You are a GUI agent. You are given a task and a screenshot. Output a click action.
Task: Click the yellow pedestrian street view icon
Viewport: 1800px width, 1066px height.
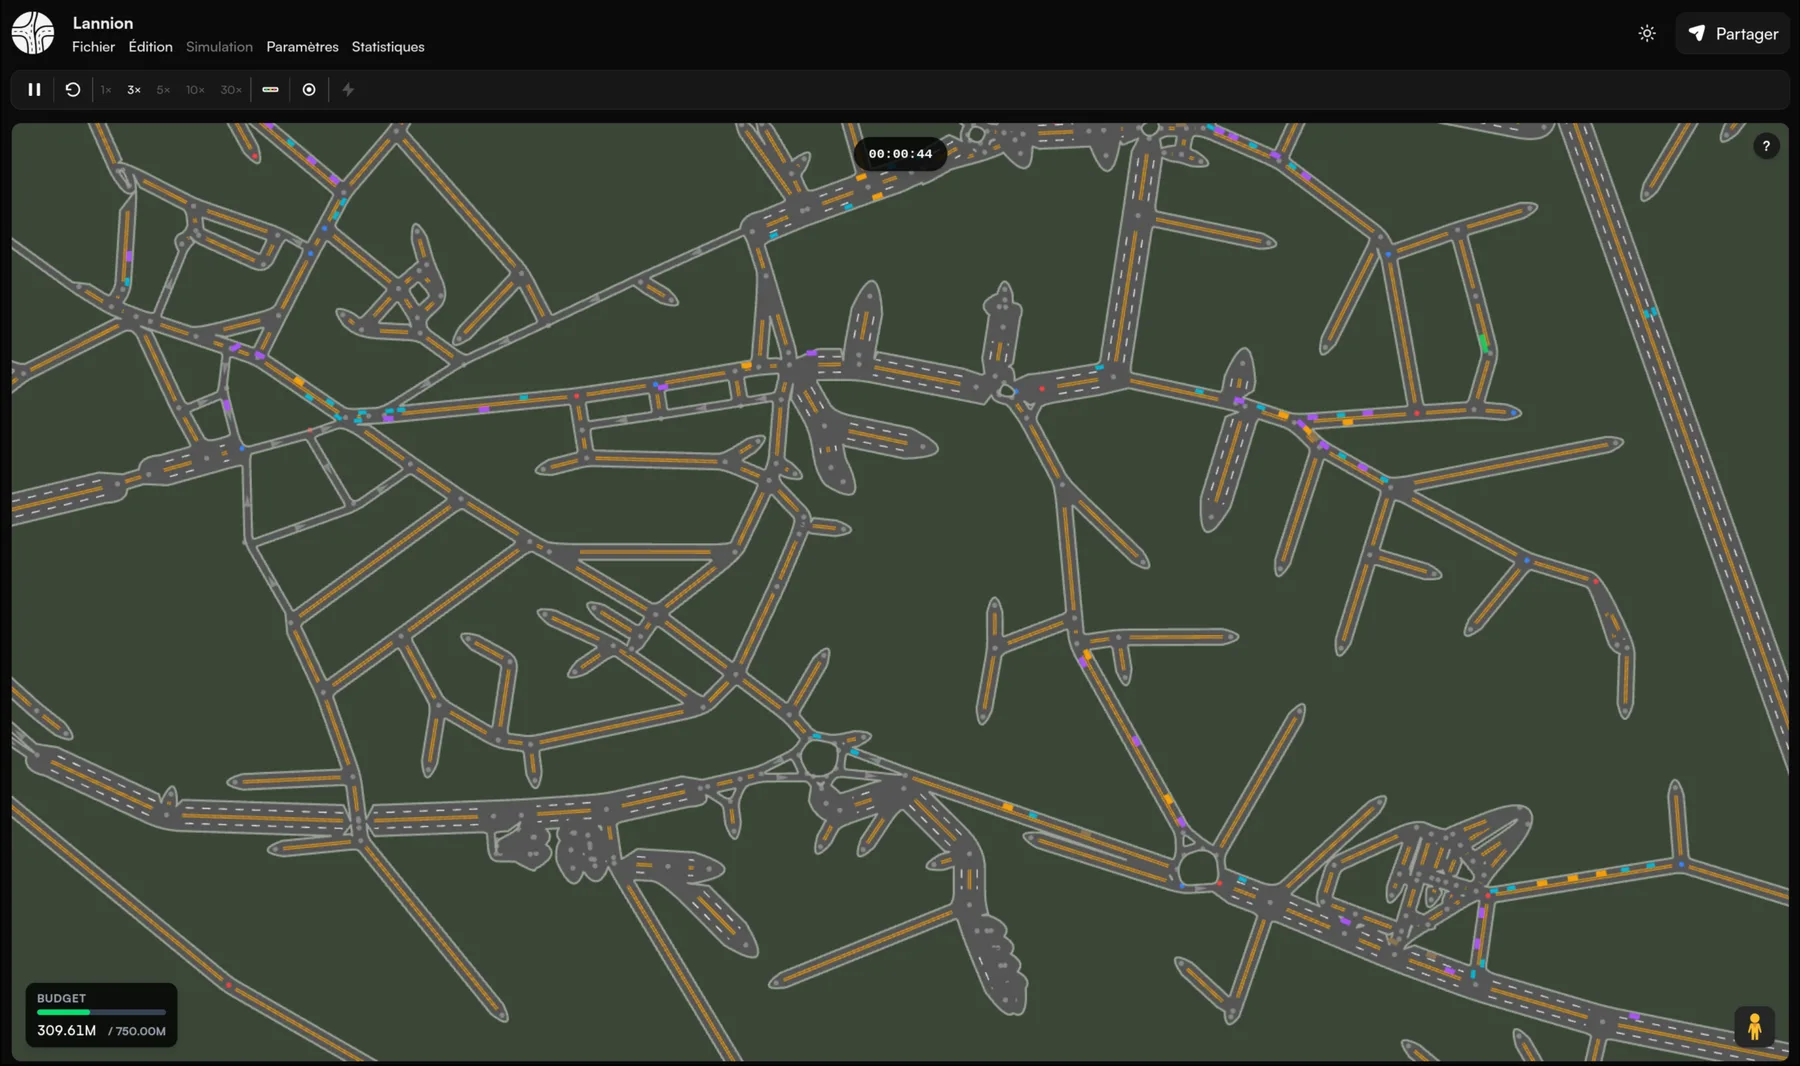coord(1754,1027)
